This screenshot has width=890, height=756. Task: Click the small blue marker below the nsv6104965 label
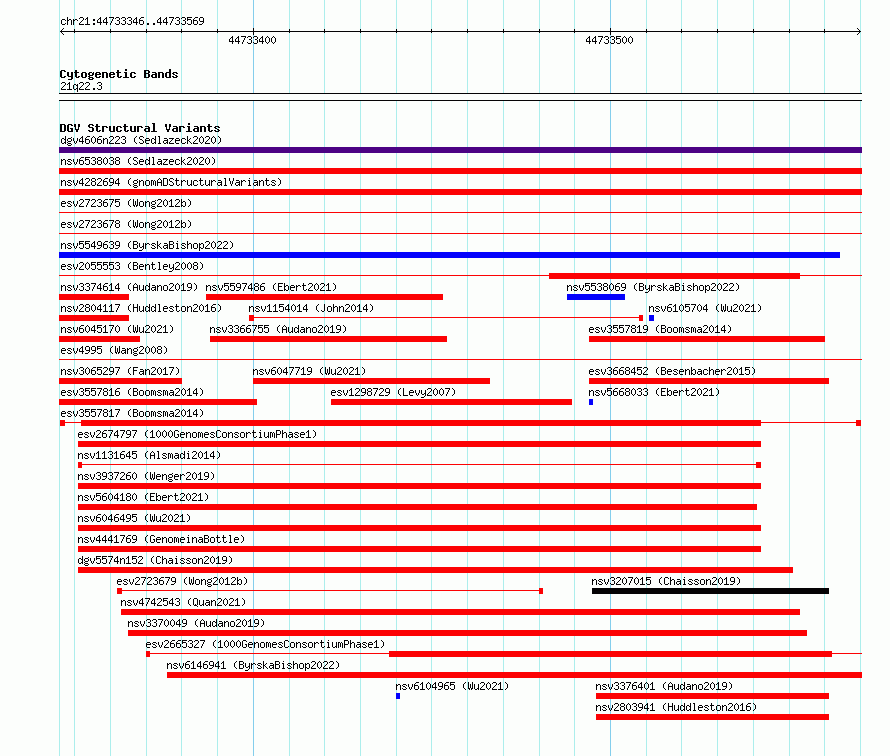click(398, 696)
